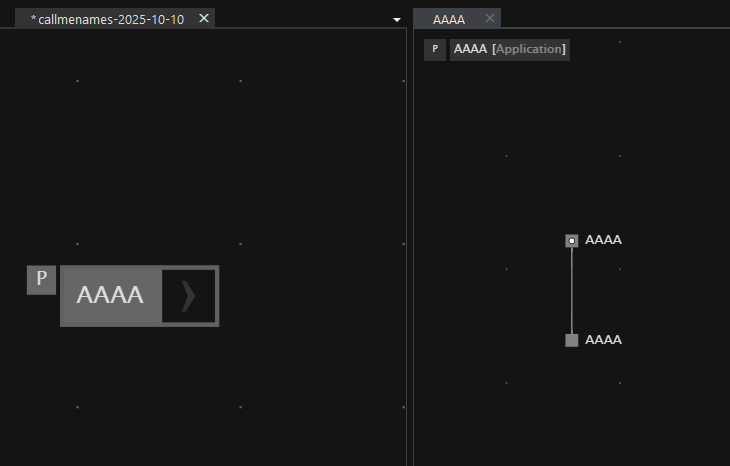
Task: Close the AAAA tab
Action: (x=490, y=18)
